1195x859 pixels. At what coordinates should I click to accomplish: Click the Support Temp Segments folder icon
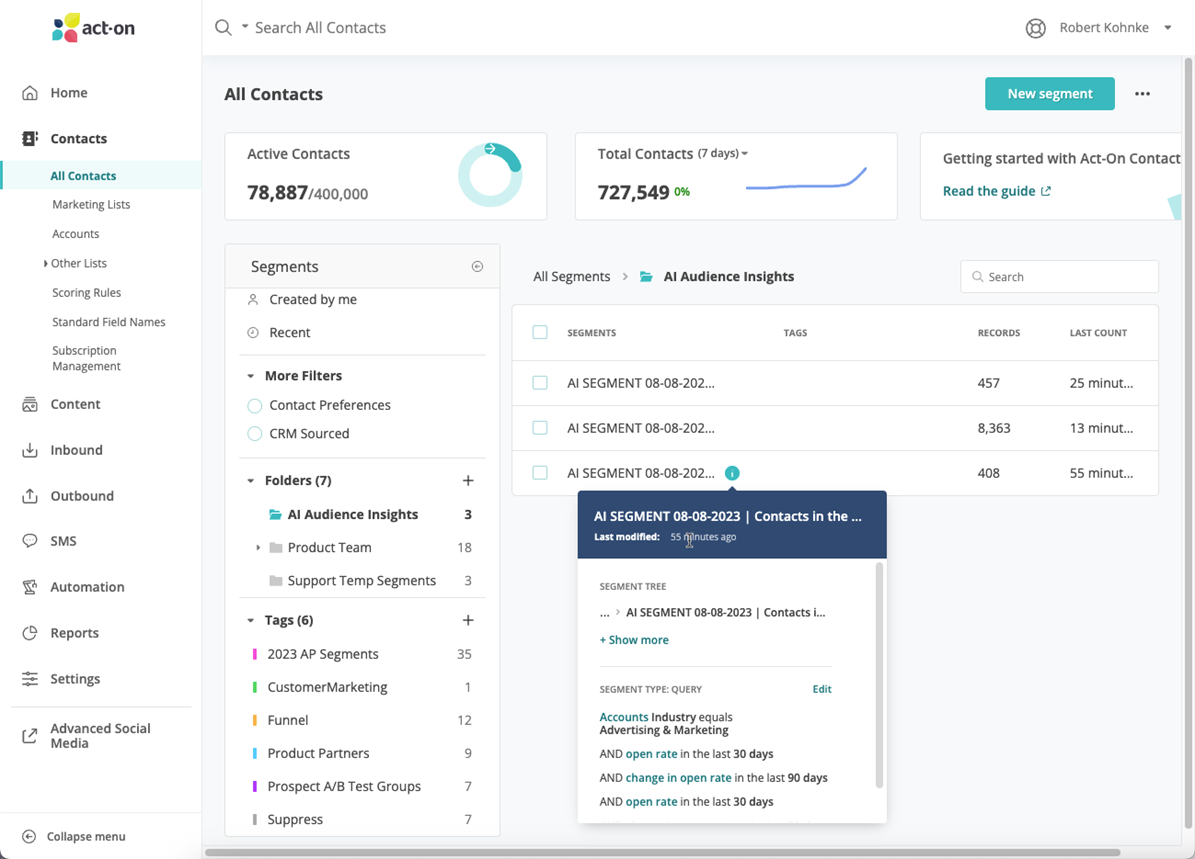276,581
